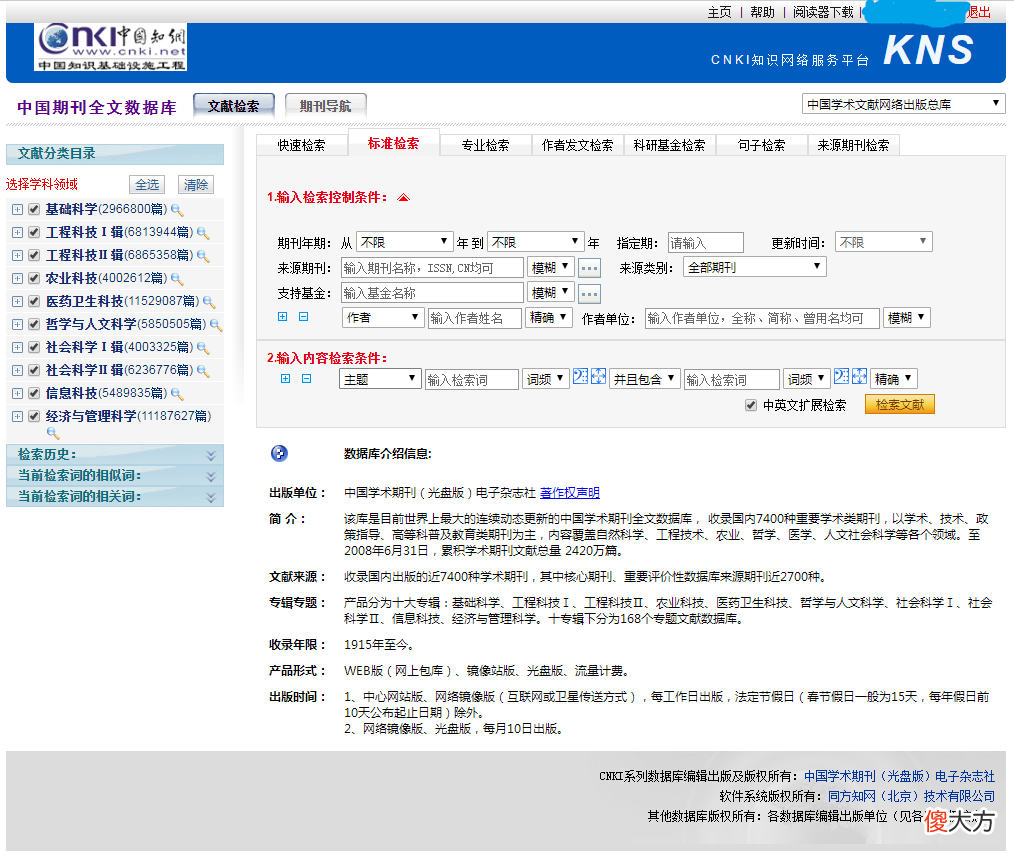Image resolution: width=1014 pixels, height=859 pixels.
Task: Click magnifier icon next to 工程科技Ⅰ辑
Action: coord(203,233)
